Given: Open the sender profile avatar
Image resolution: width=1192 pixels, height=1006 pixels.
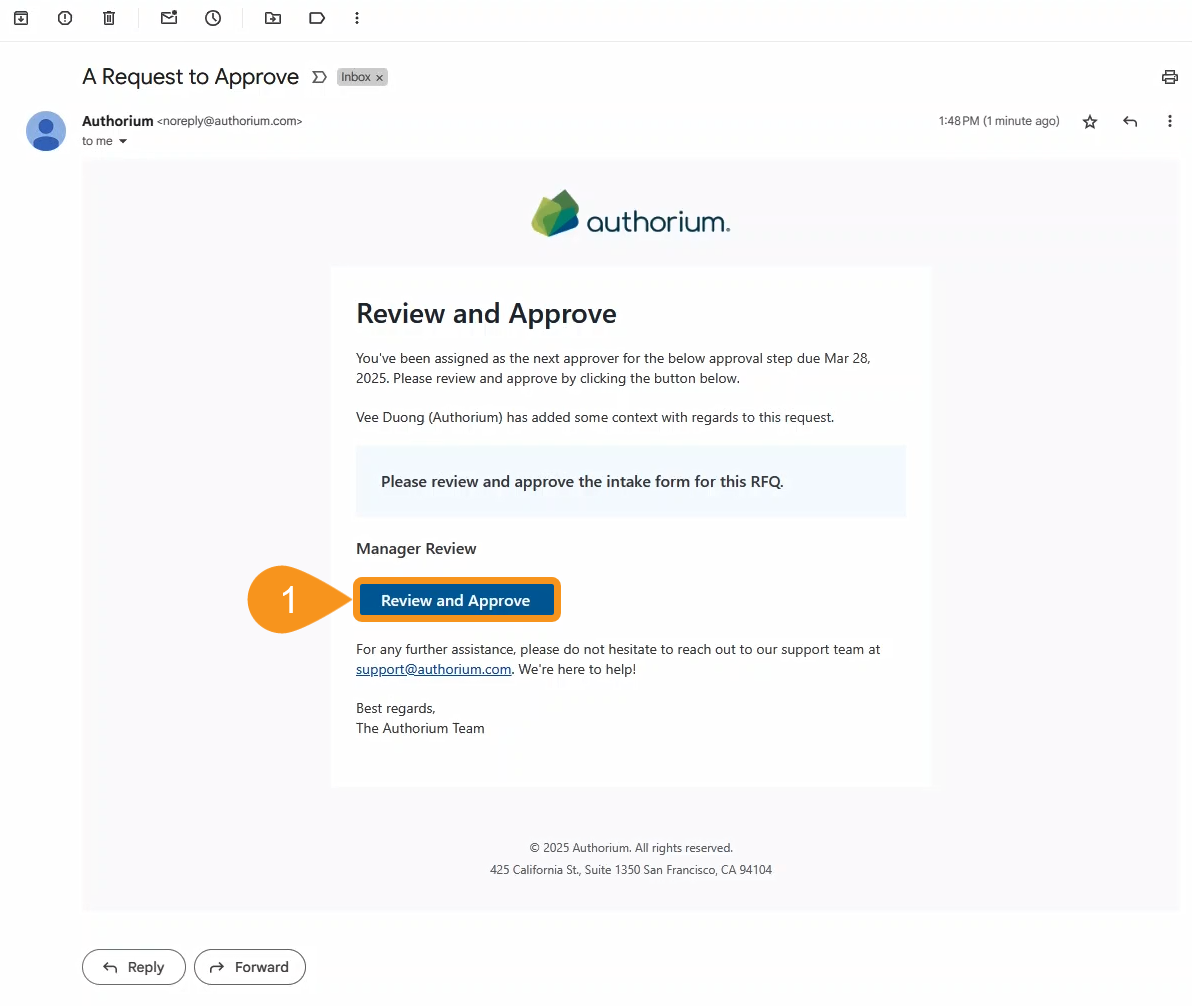Looking at the screenshot, I should pos(45,131).
